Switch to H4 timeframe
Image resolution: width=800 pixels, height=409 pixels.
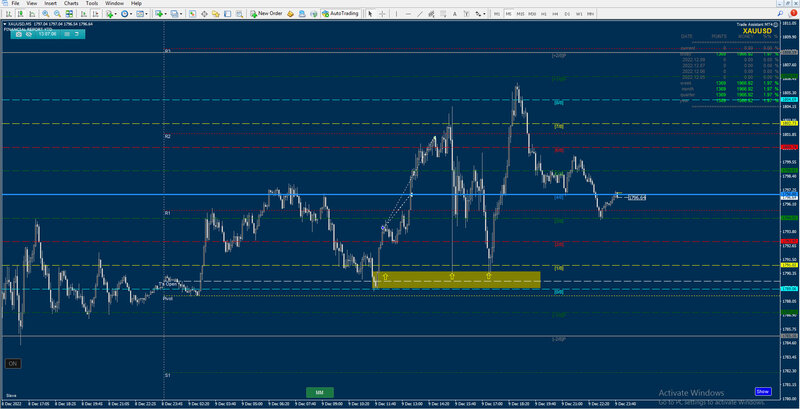pyautogui.click(x=555, y=14)
